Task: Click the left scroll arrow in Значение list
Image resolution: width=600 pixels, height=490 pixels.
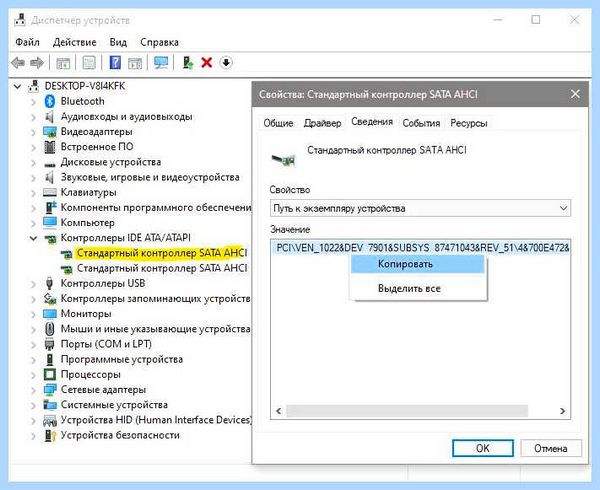Action: (279, 411)
